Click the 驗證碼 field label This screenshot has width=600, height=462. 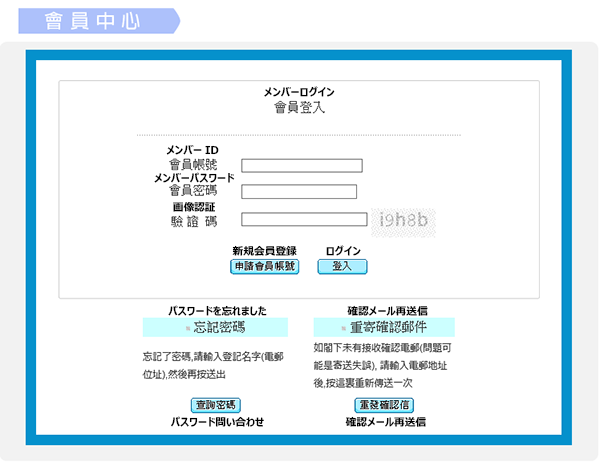[x=193, y=221]
